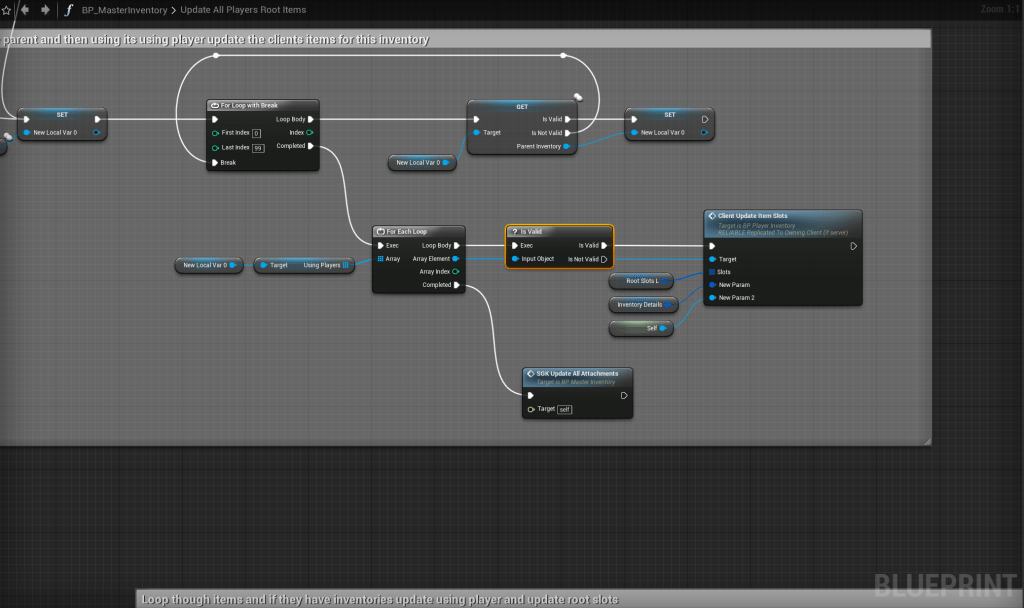Viewport: 1024px width, 608px height.
Task: Navigate forward with the right arrow
Action: point(45,10)
